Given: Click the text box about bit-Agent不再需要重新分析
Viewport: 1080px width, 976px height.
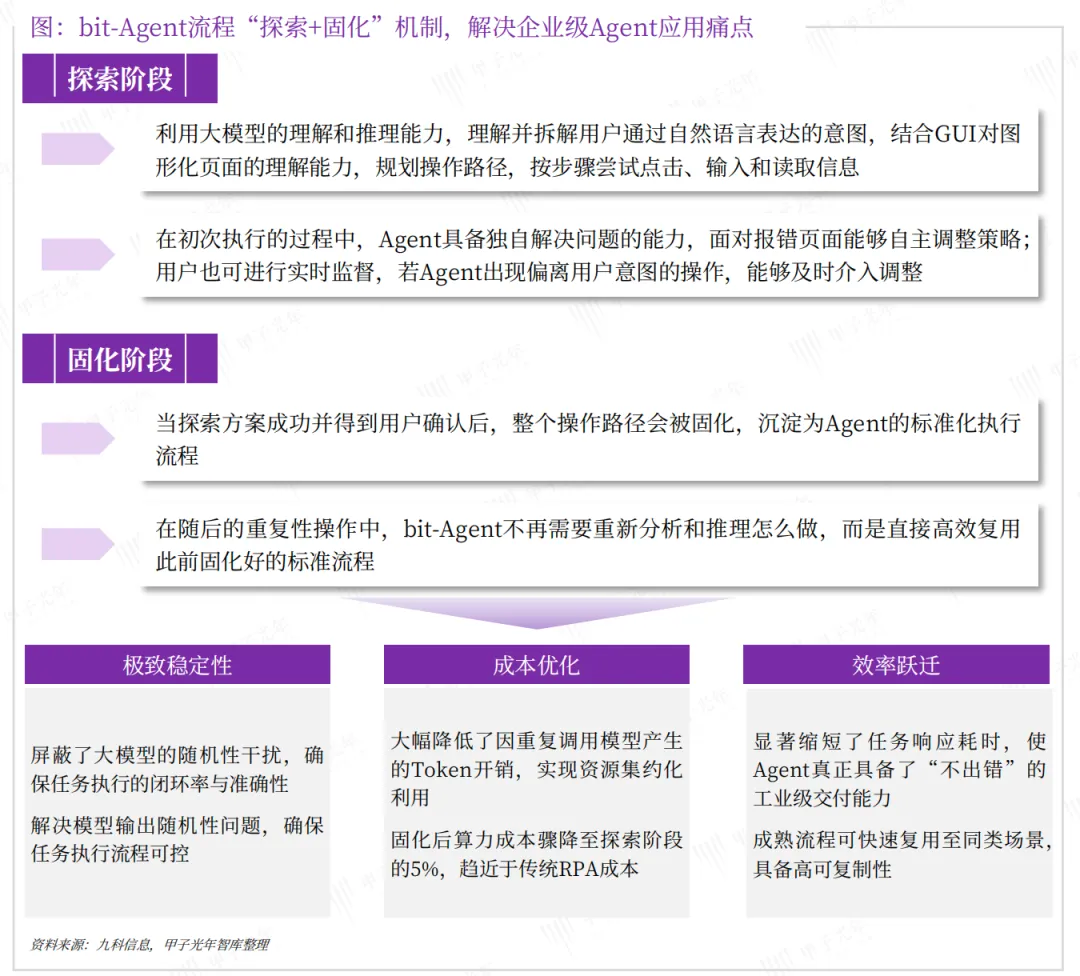Looking at the screenshot, I should (590, 545).
